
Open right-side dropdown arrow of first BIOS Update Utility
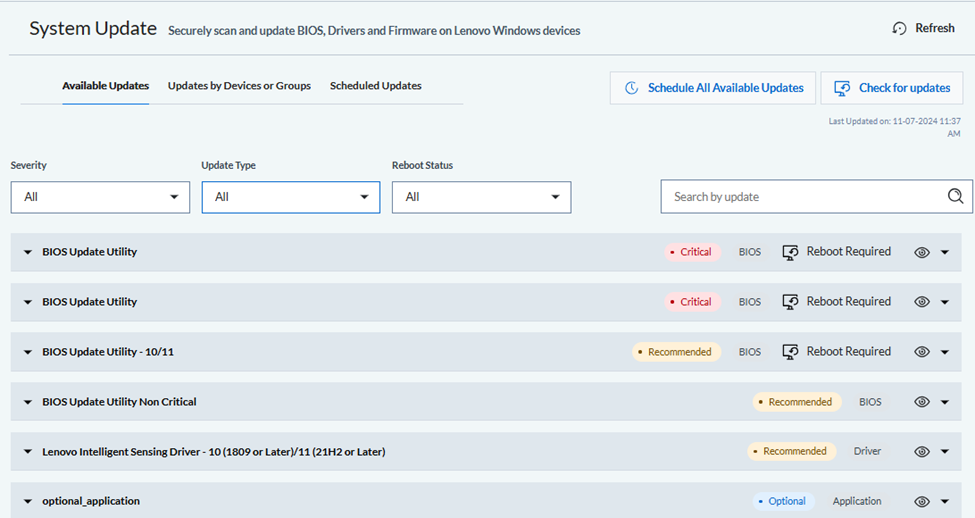(945, 252)
